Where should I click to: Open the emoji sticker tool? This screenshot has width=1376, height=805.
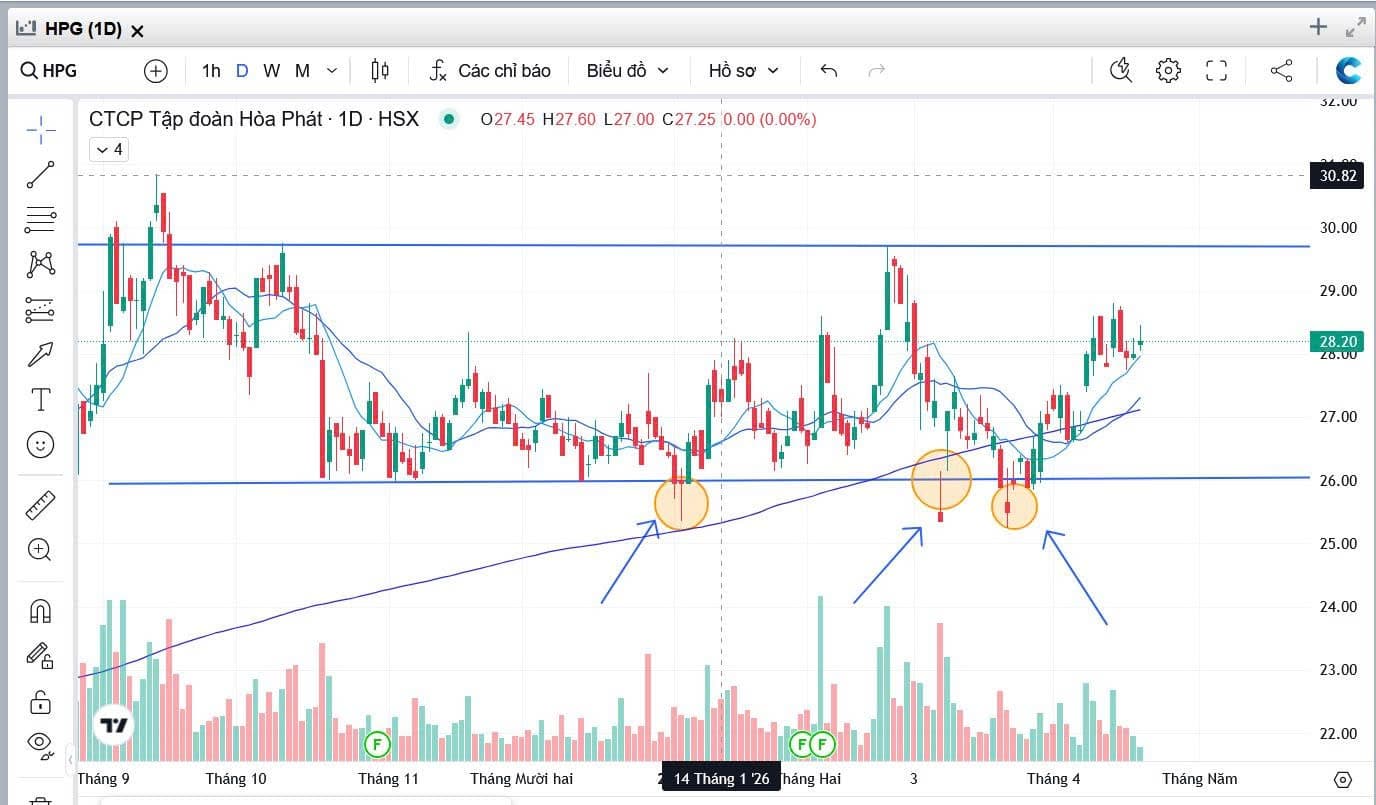point(41,445)
